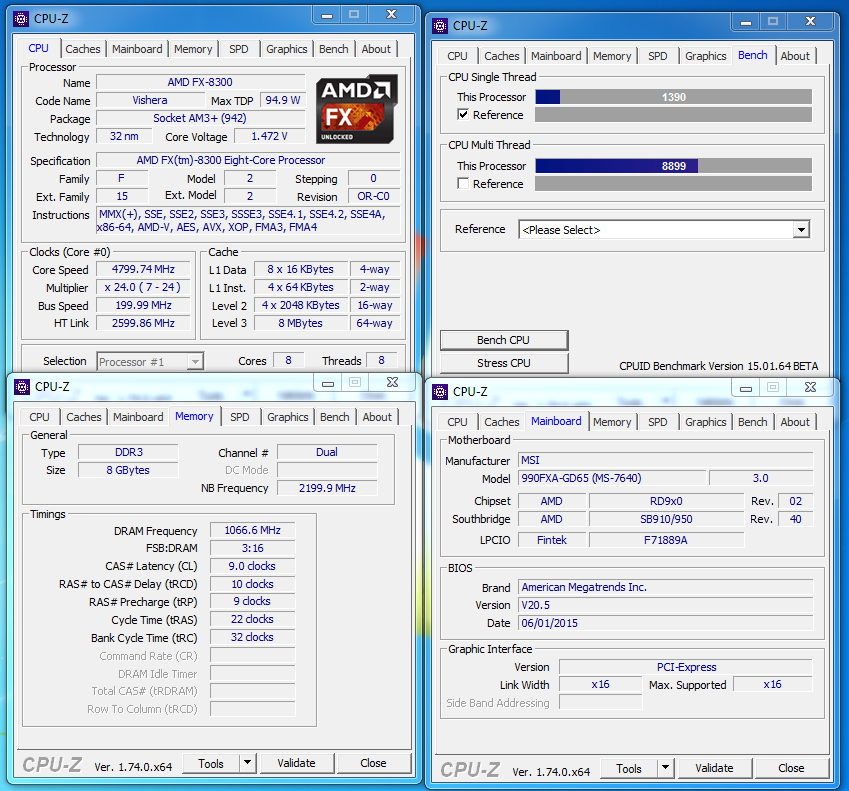The width and height of the screenshot is (849, 791).
Task: Switch to Caches tab in top-left CPU window
Action: (83, 49)
